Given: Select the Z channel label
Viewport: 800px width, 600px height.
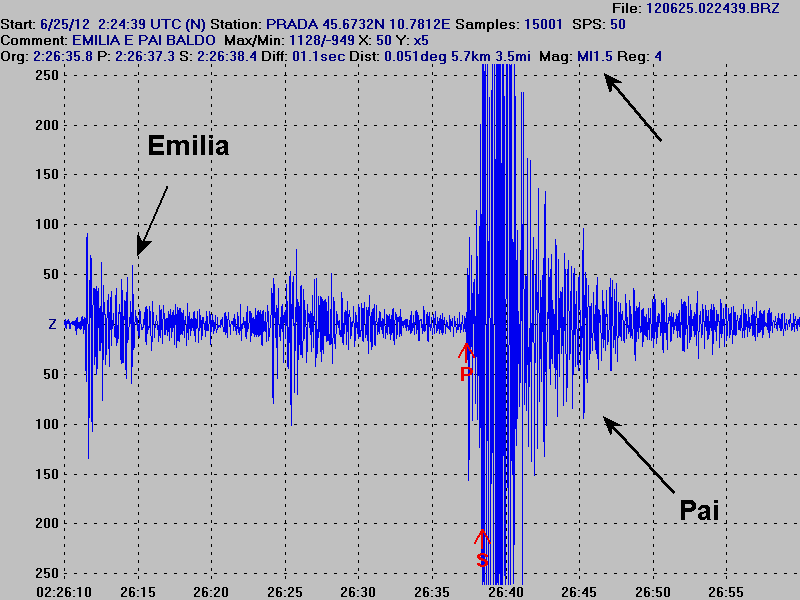Looking at the screenshot, I should point(52,324).
